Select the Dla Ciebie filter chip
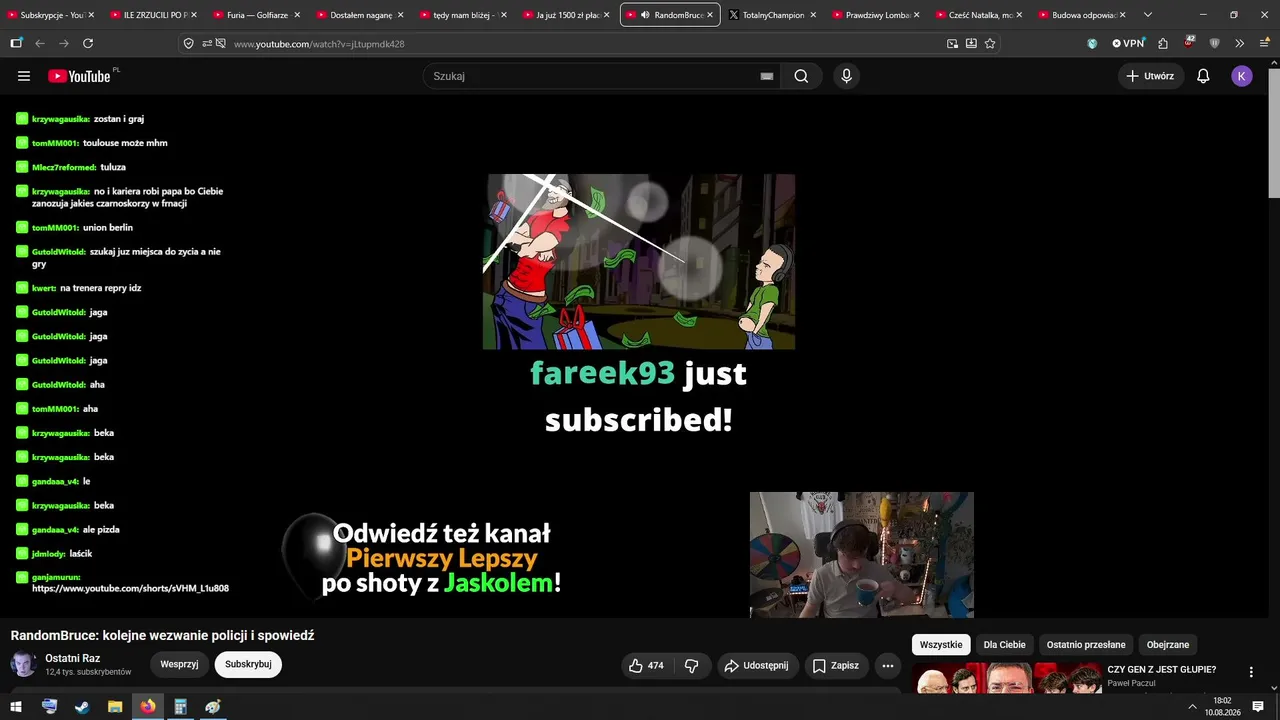 [x=1004, y=645]
